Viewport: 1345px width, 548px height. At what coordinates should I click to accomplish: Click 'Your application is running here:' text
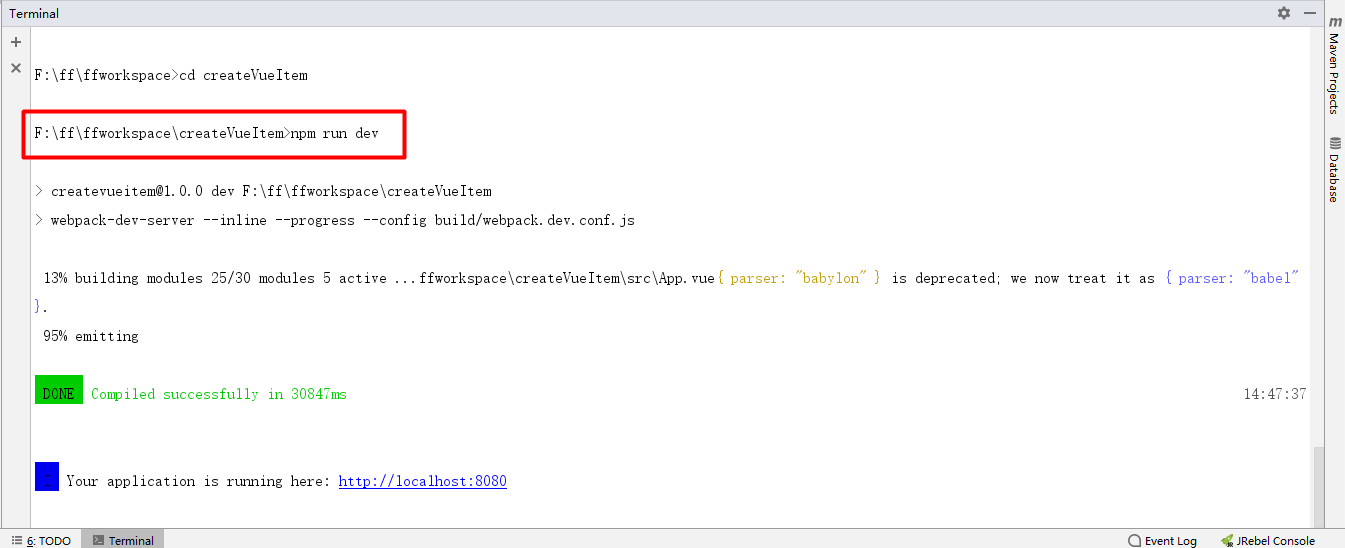(x=198, y=481)
